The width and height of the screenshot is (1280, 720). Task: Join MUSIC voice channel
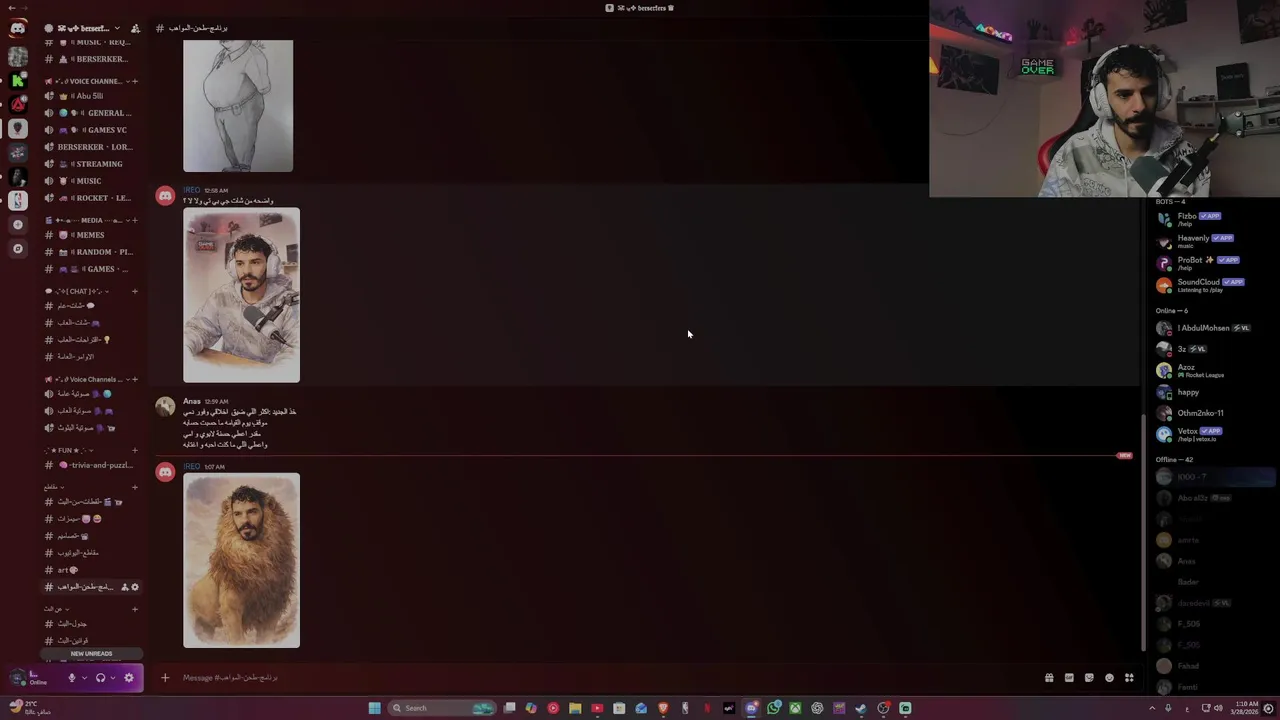tap(92, 181)
